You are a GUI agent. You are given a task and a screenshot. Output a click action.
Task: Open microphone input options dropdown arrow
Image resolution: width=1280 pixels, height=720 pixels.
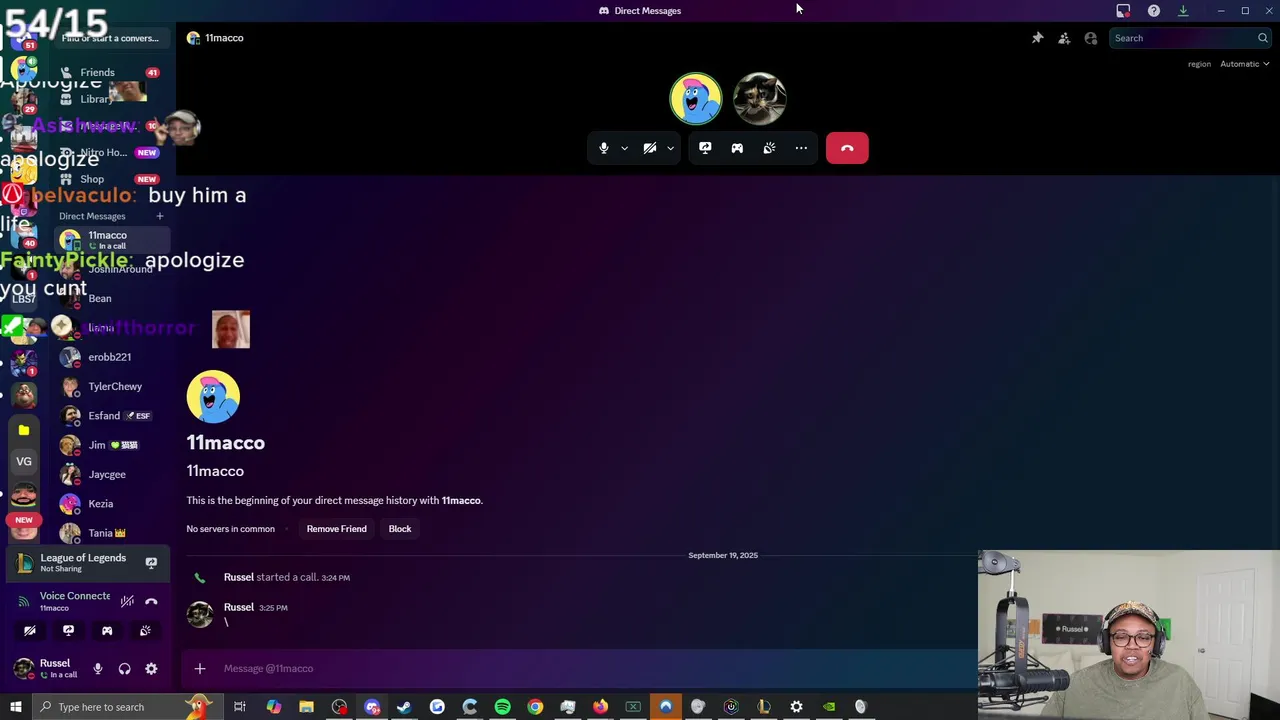pos(624,148)
